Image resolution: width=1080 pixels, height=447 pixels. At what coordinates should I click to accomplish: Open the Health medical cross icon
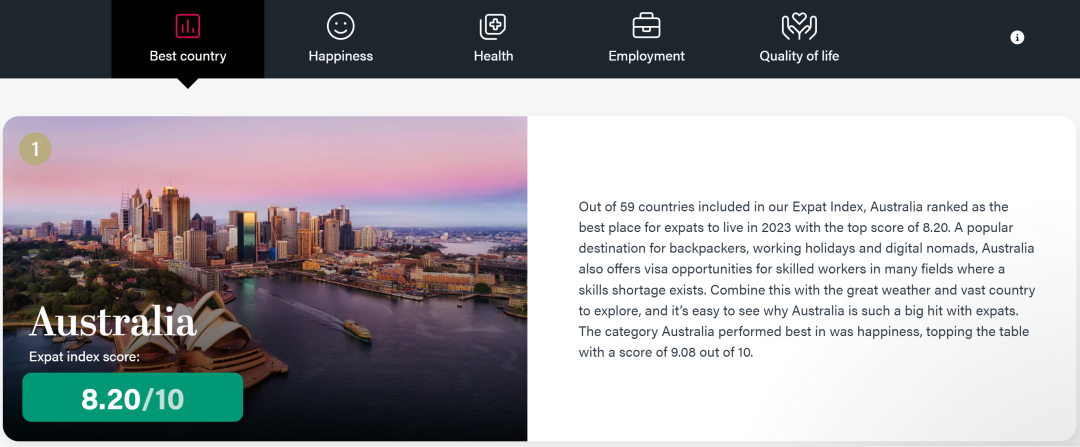click(x=493, y=26)
